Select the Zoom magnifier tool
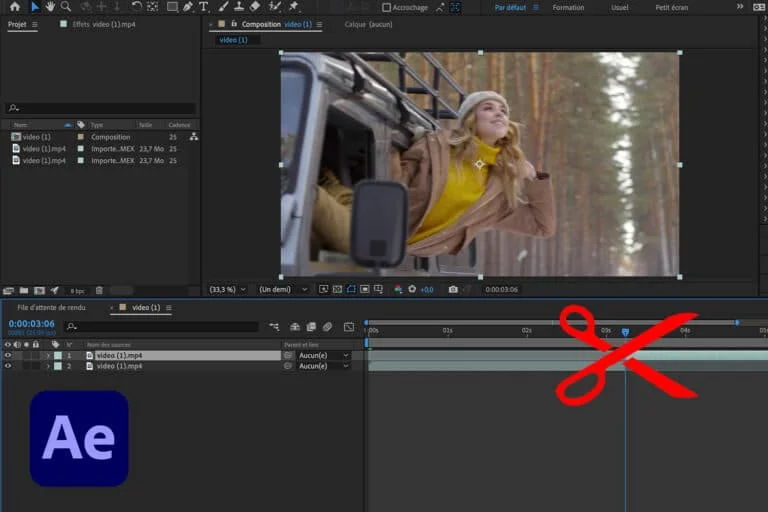 66,7
